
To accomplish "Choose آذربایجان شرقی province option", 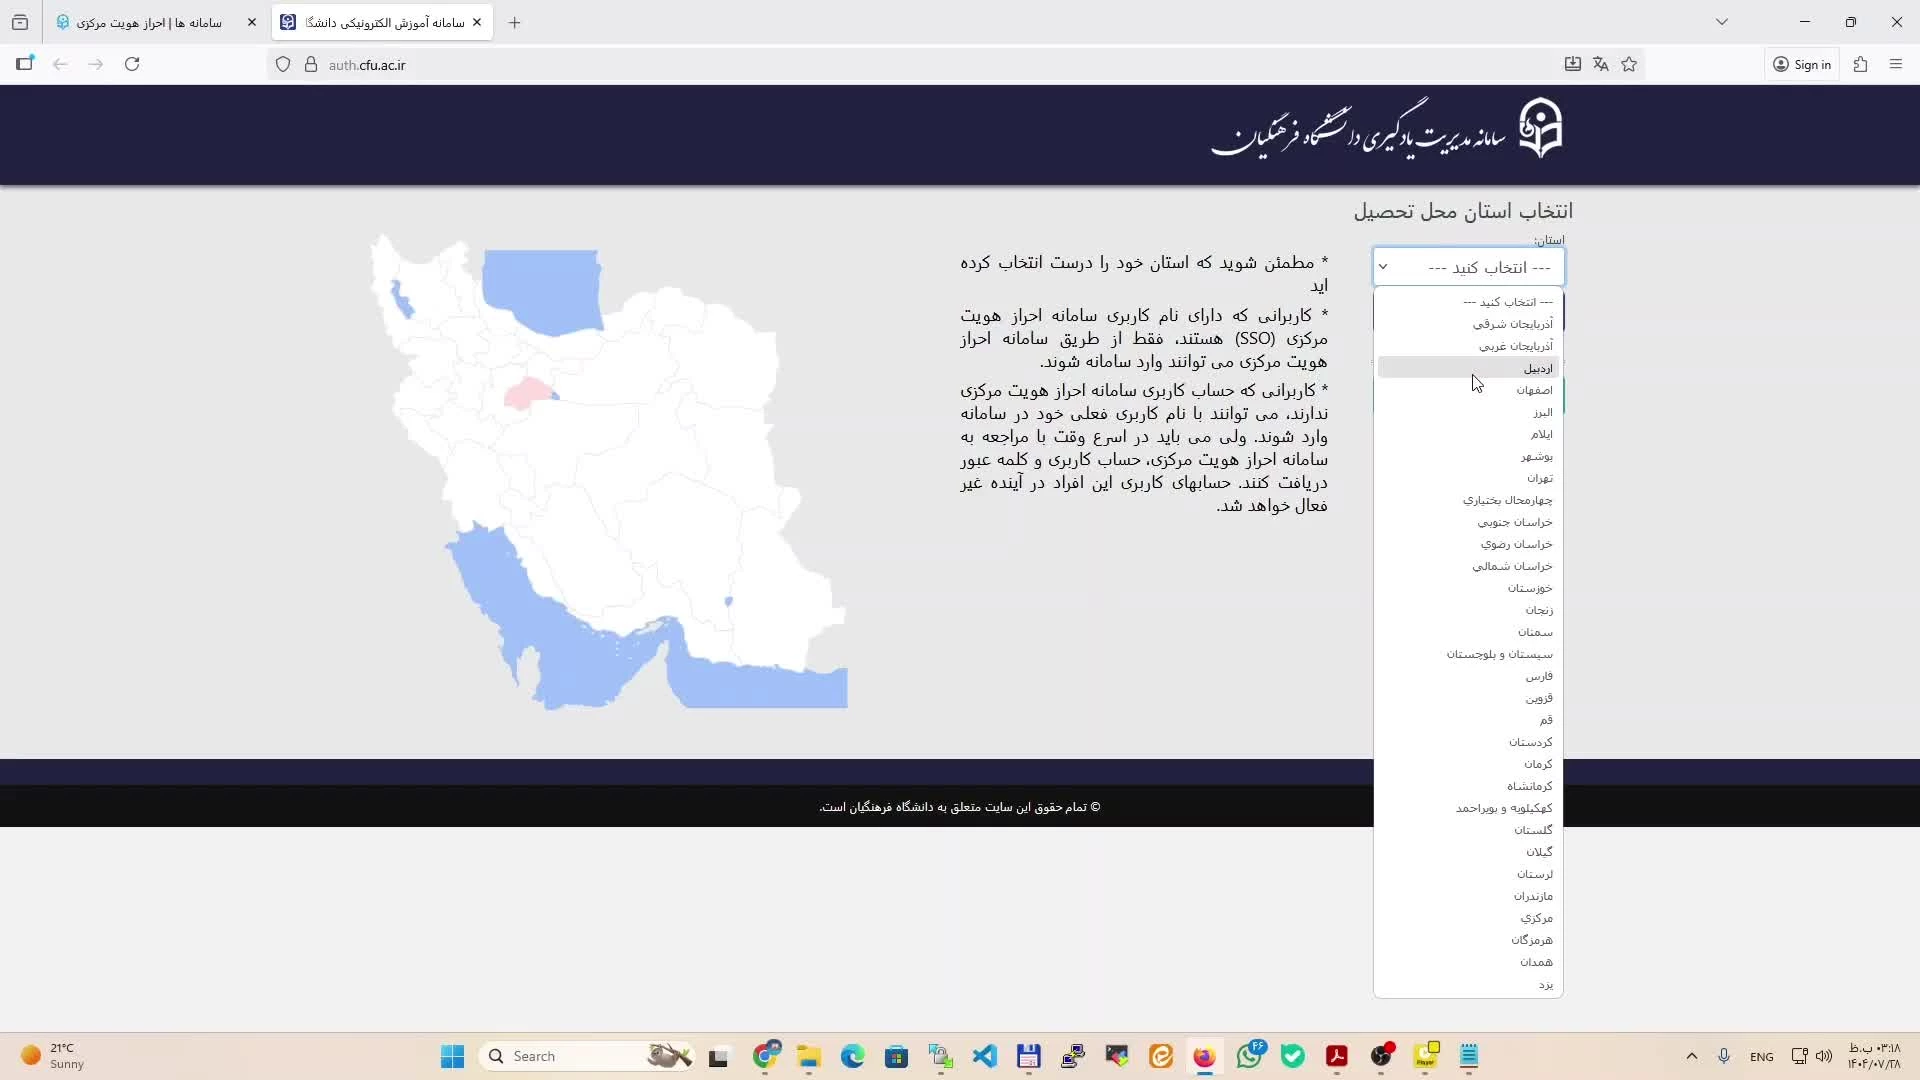I will 1512,324.
